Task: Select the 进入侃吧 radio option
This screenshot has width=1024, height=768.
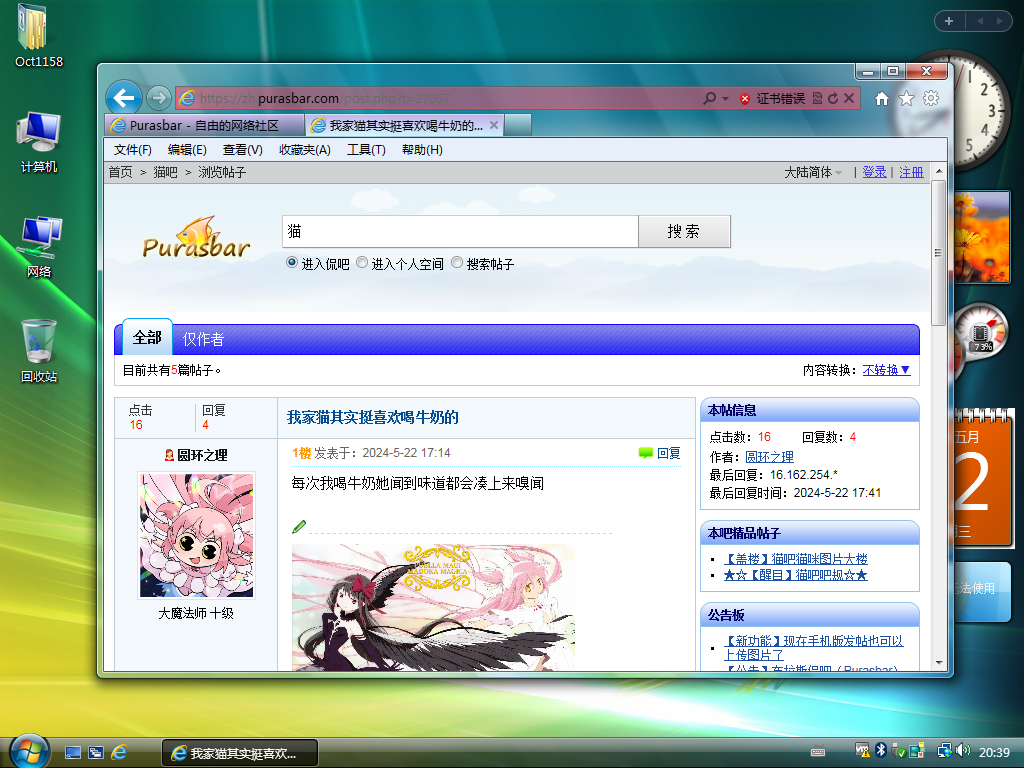Action: coord(292,263)
